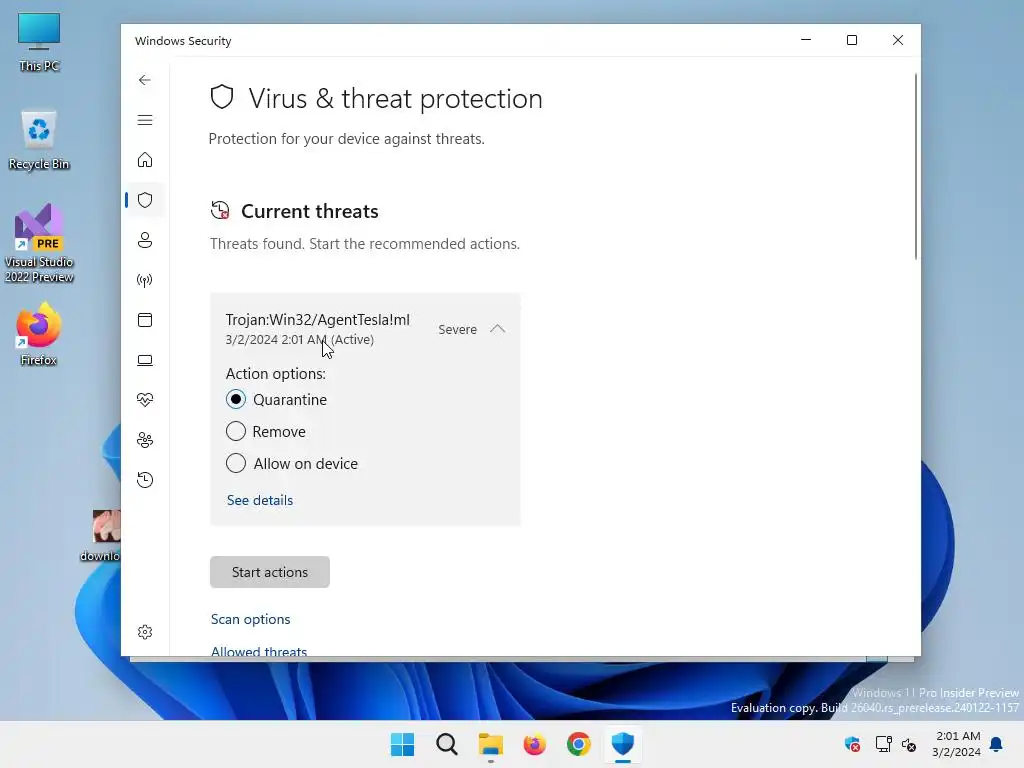Select Recycle Bin desktop icon
The height and width of the screenshot is (768, 1024).
(x=39, y=140)
